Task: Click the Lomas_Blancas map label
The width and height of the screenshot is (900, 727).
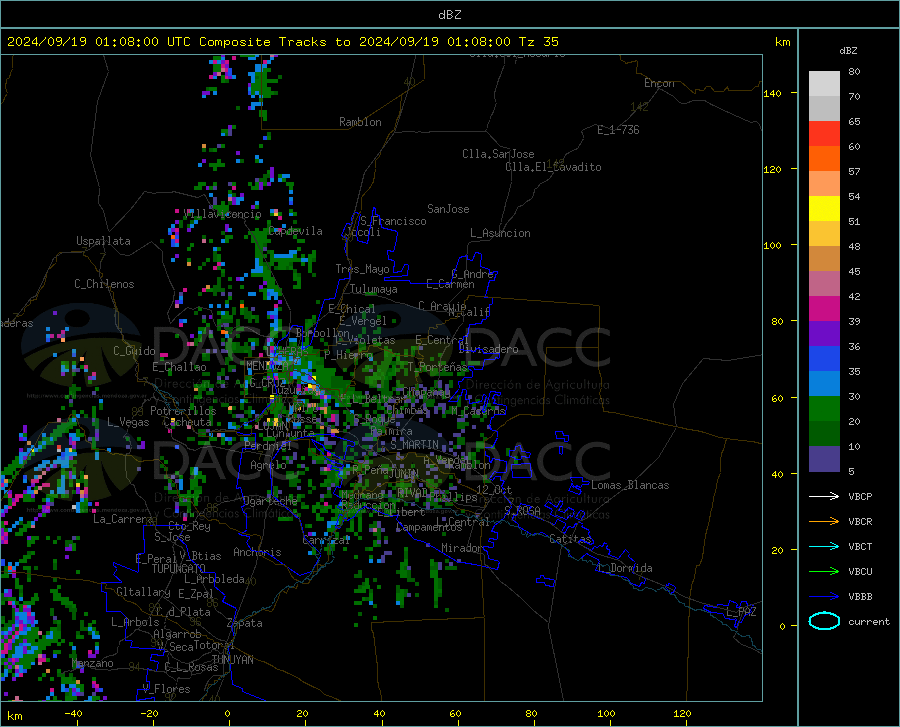Action: (630, 485)
